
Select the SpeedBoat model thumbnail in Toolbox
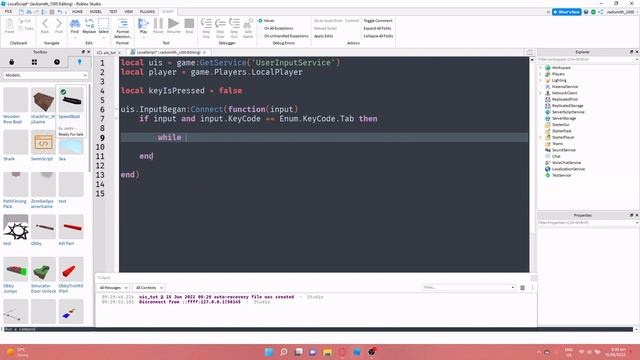coord(71,100)
